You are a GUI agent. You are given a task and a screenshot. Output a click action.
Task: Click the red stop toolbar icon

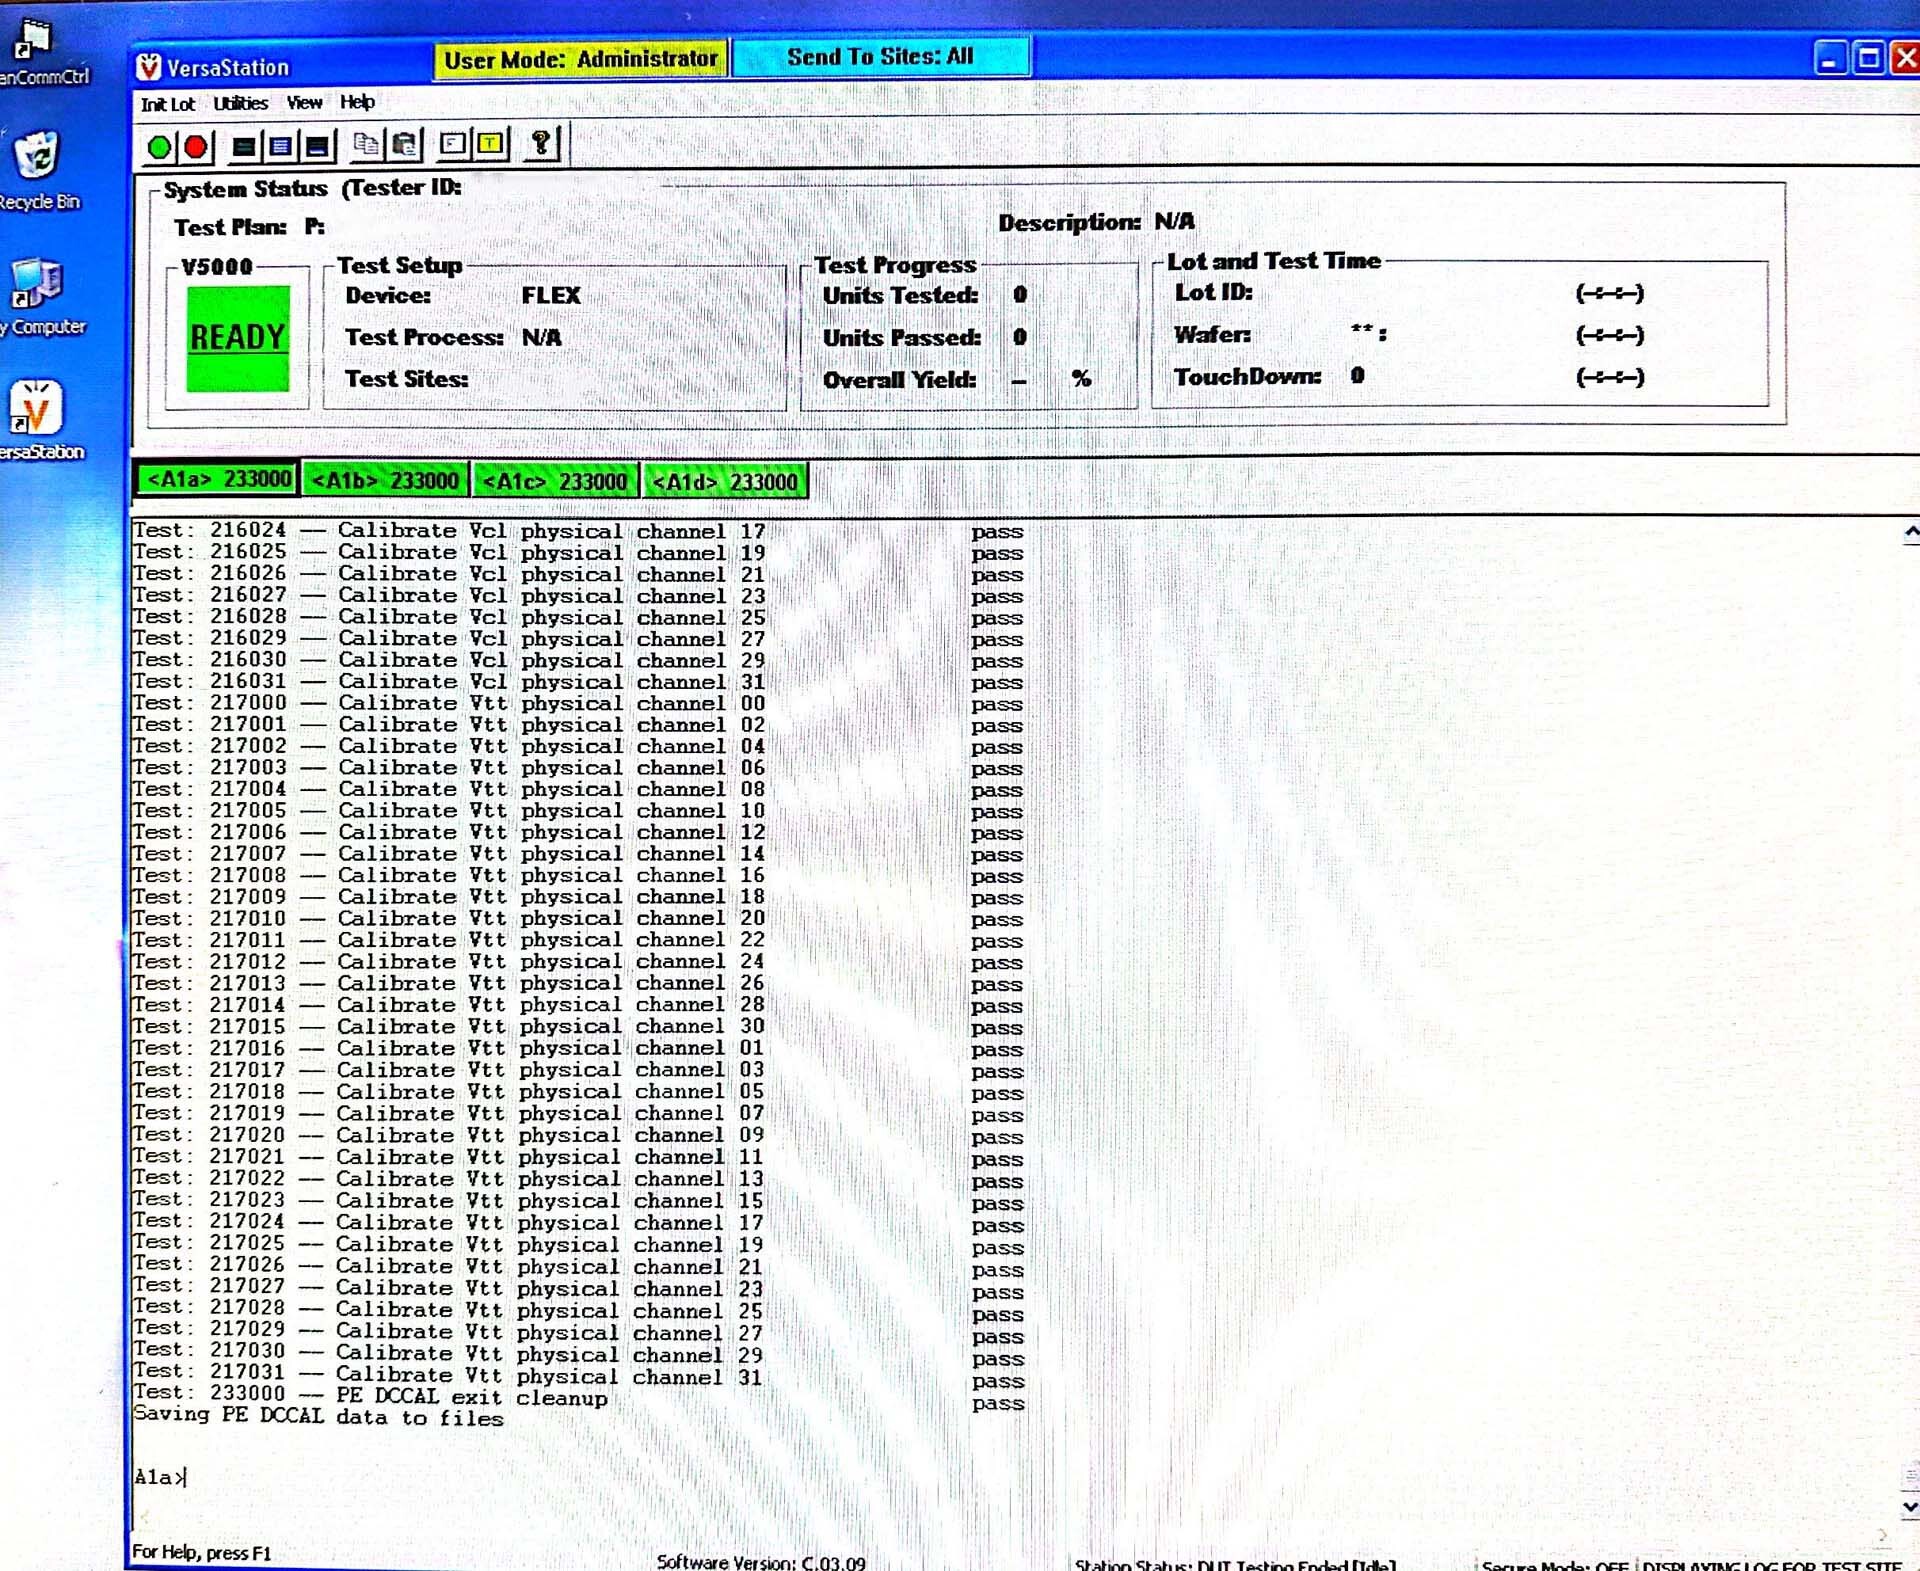click(196, 147)
